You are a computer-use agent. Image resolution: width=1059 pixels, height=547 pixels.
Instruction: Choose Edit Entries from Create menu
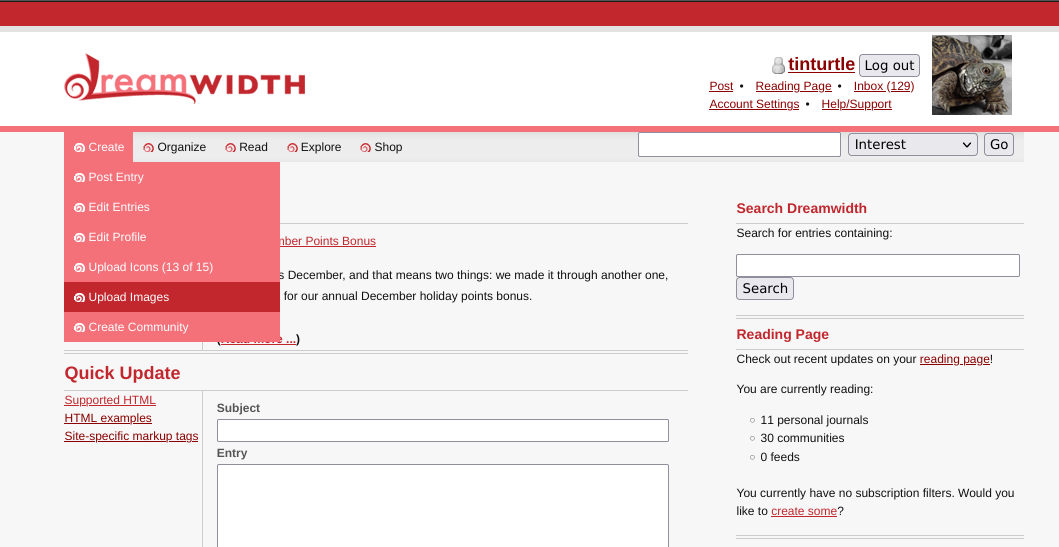click(x=172, y=207)
